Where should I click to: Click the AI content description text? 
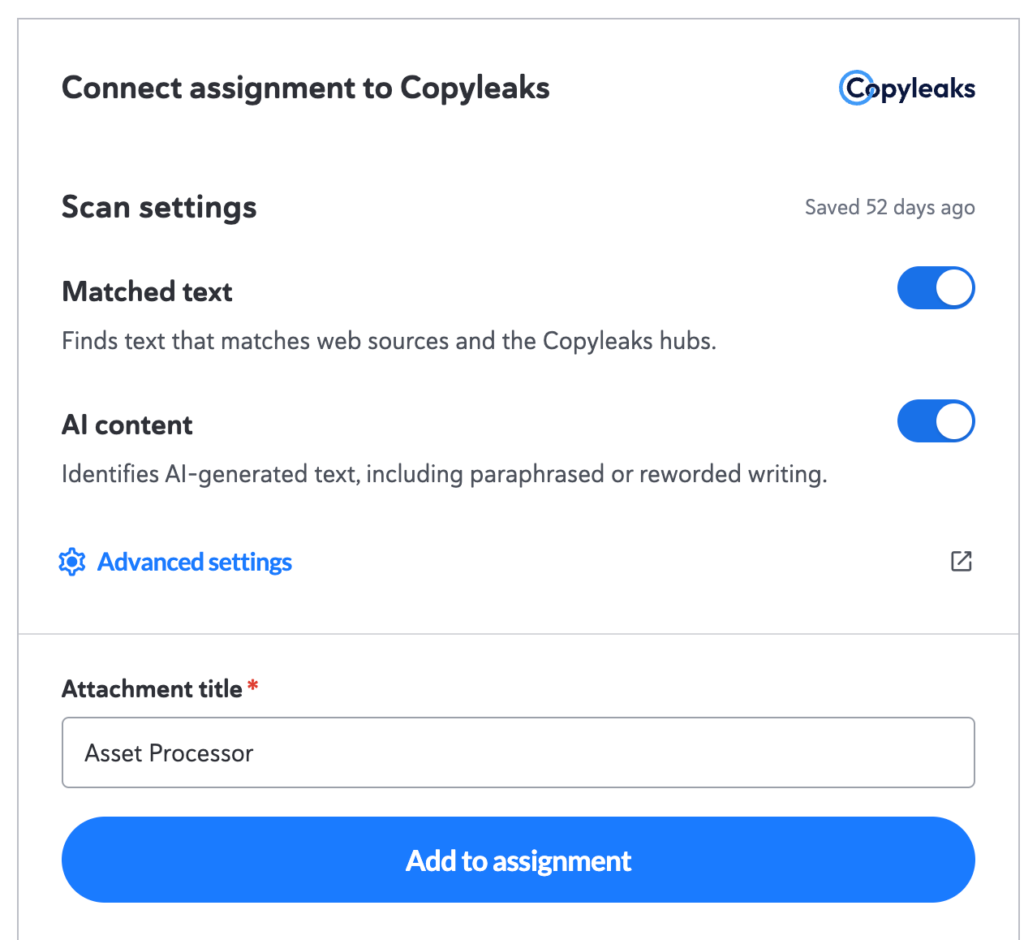point(444,474)
